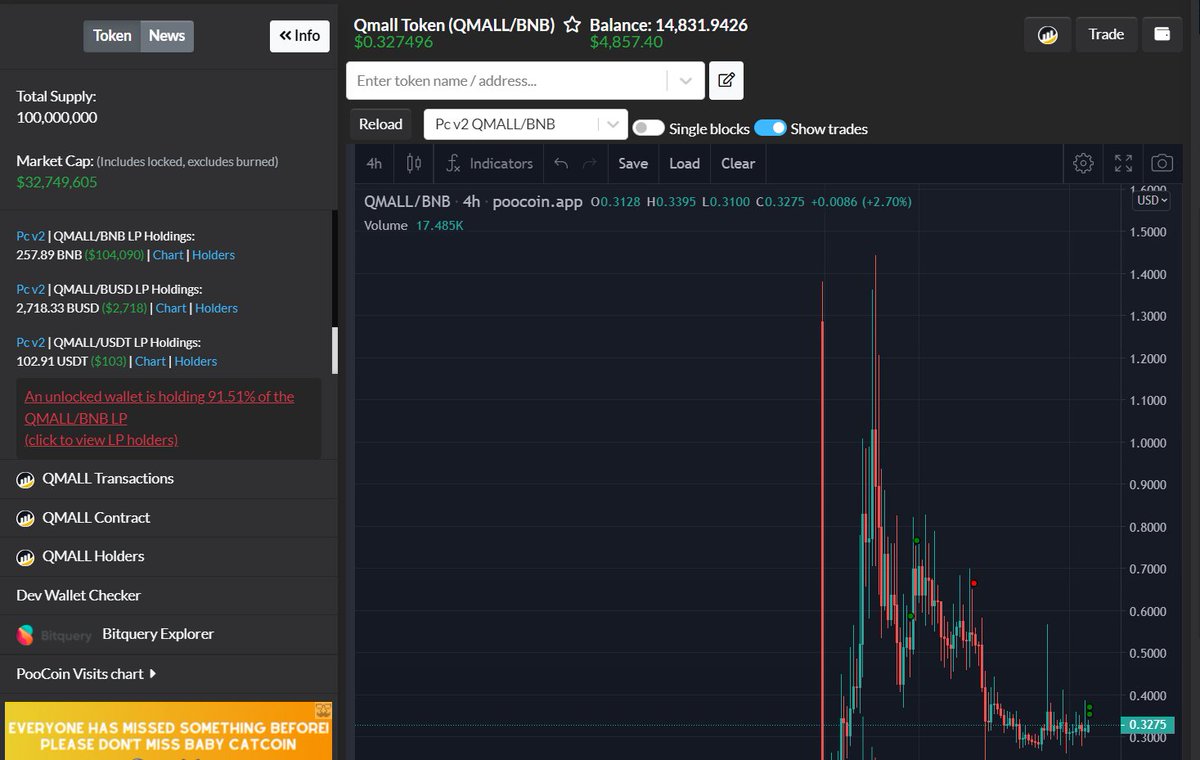Toggle the Single blocks switch
This screenshot has width=1200, height=760.
point(649,128)
